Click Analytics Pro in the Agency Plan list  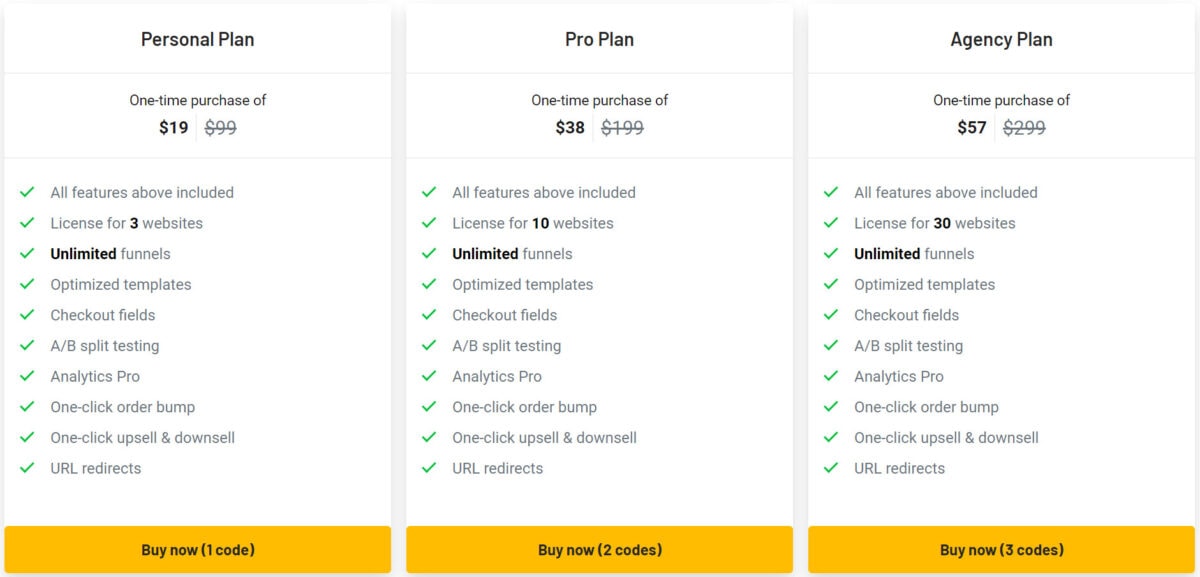pos(898,376)
